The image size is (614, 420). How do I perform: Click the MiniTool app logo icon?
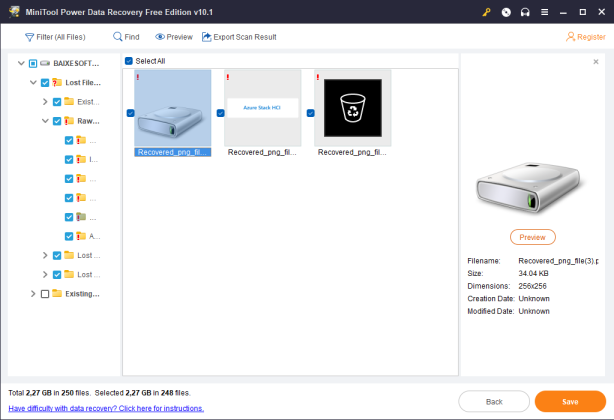coord(14,12)
